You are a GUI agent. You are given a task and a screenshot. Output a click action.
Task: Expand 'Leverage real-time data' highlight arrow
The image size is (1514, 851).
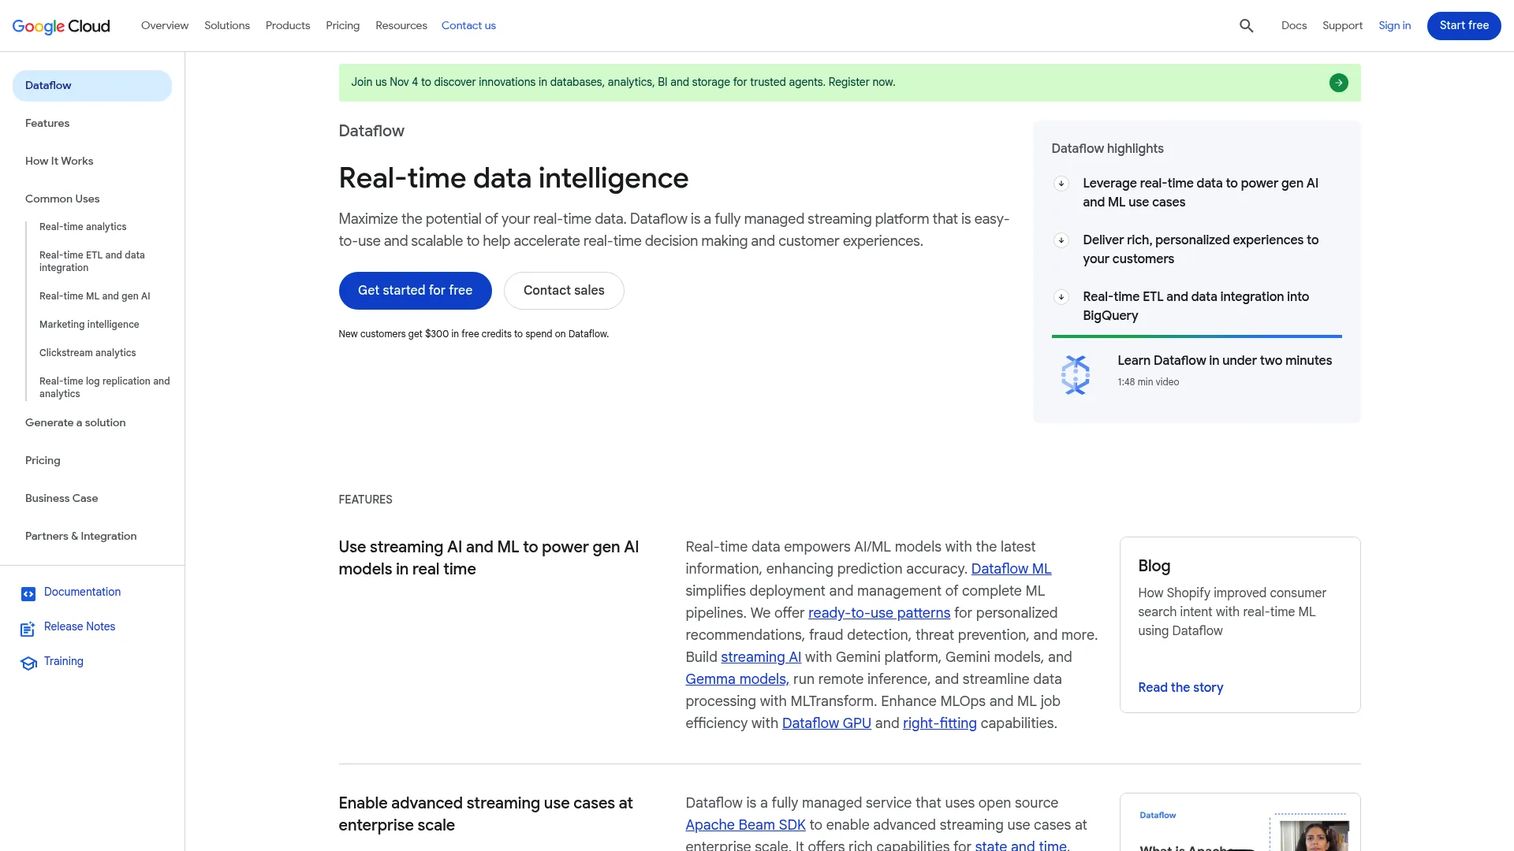point(1061,184)
